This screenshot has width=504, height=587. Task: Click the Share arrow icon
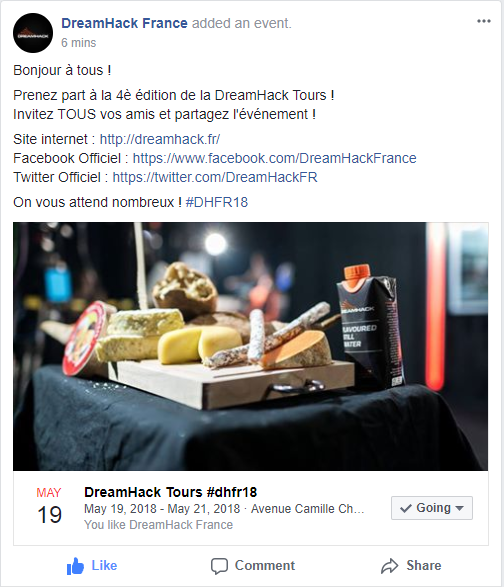(390, 566)
